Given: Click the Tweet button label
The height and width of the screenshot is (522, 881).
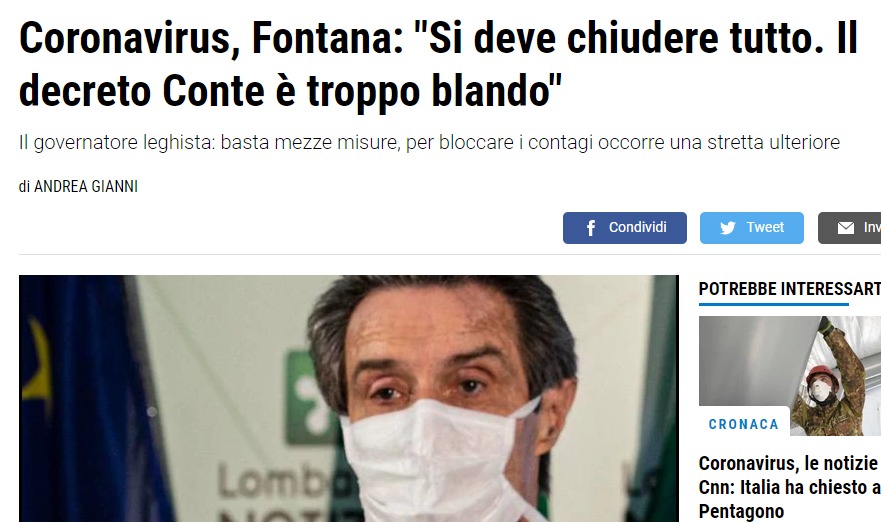Looking at the screenshot, I should [765, 228].
